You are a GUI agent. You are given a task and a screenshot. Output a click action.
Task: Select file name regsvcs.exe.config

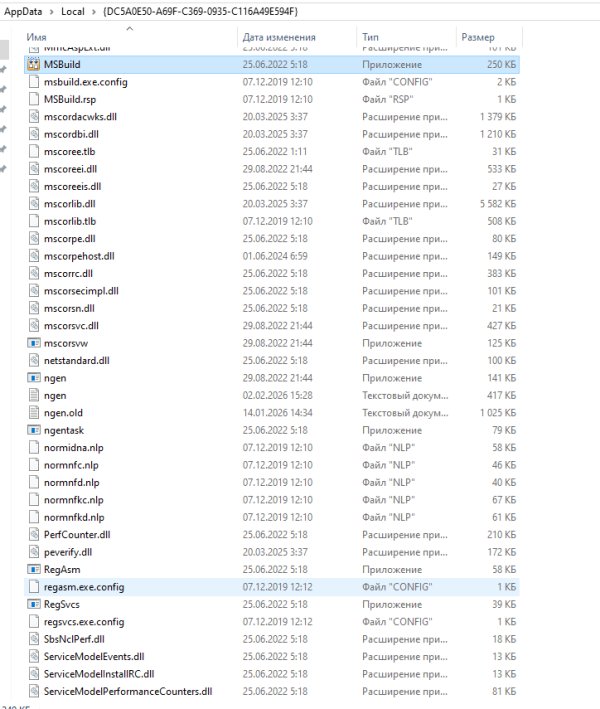(84, 622)
